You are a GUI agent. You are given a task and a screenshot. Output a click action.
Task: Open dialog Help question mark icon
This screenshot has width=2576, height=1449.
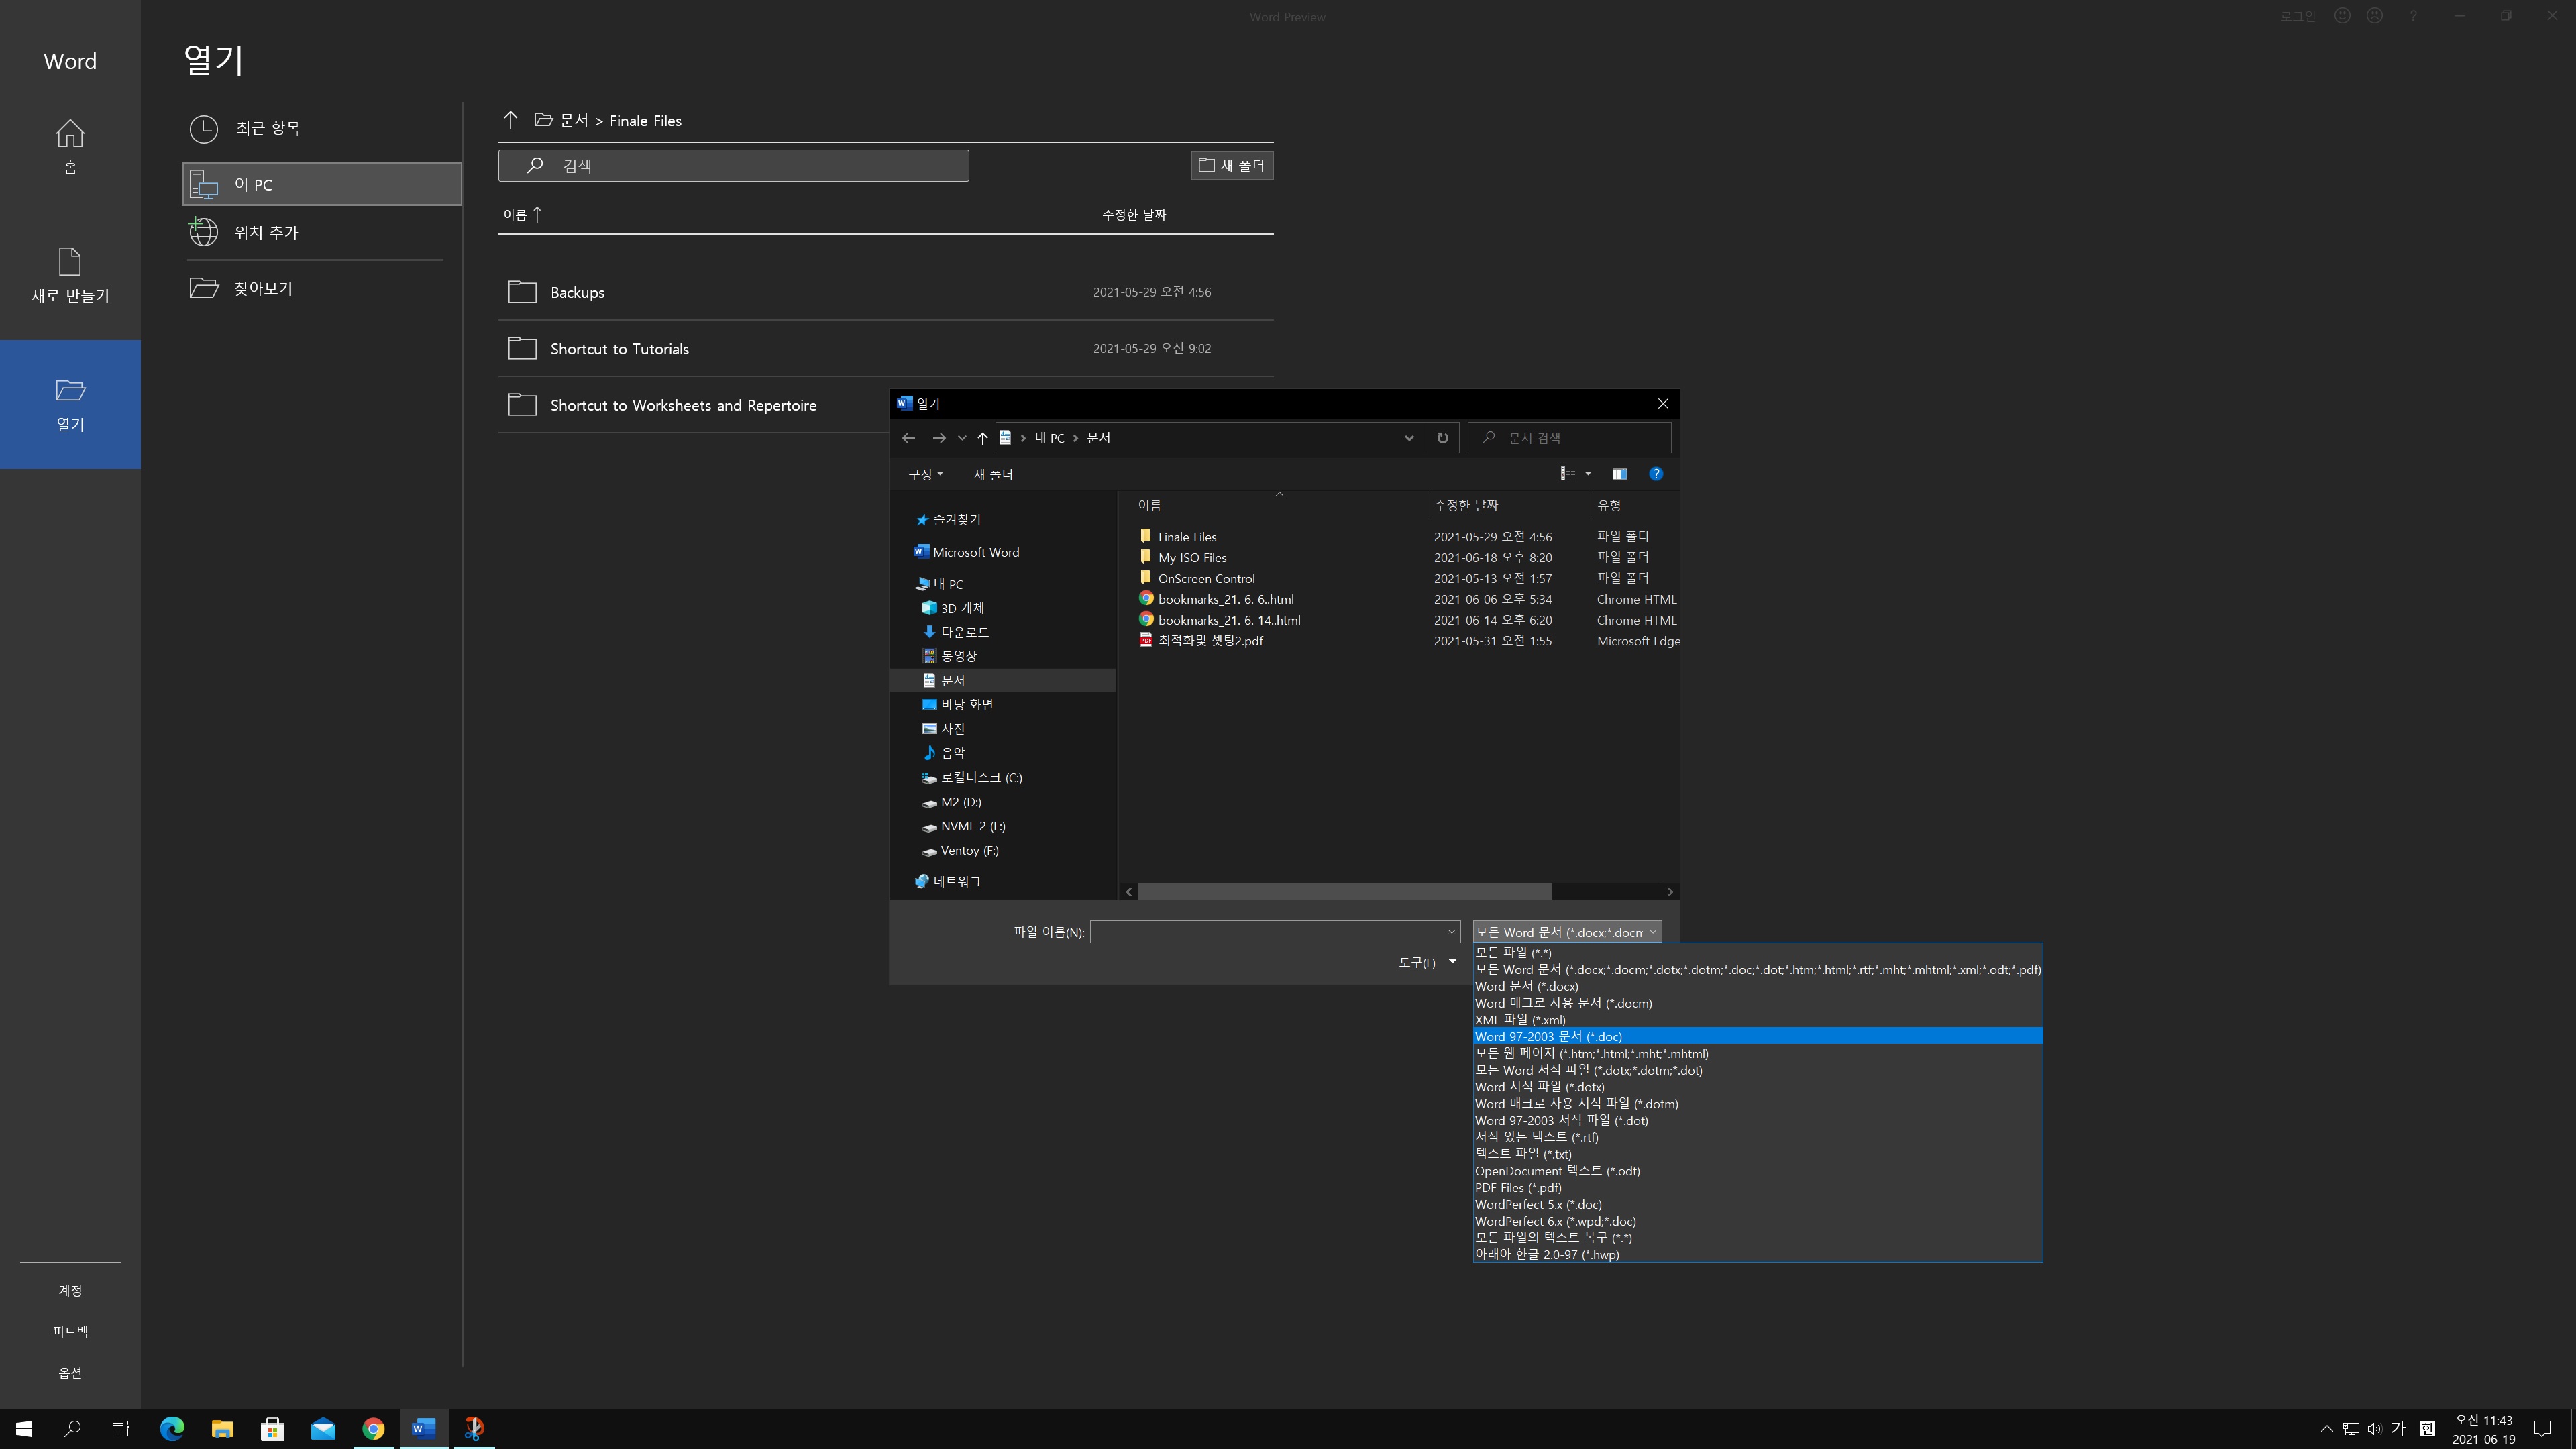click(1656, 474)
